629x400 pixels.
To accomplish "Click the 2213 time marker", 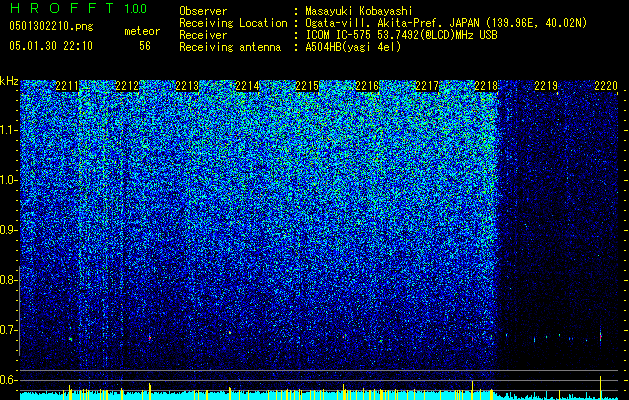I will click(187, 86).
